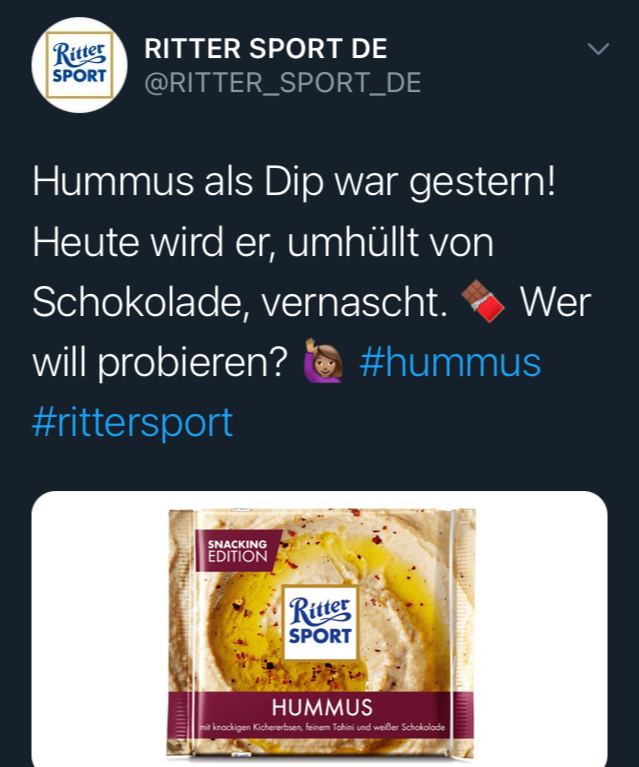The width and height of the screenshot is (639, 767).
Task: Open the Ritter Sport profile avatar
Action: tap(79, 65)
